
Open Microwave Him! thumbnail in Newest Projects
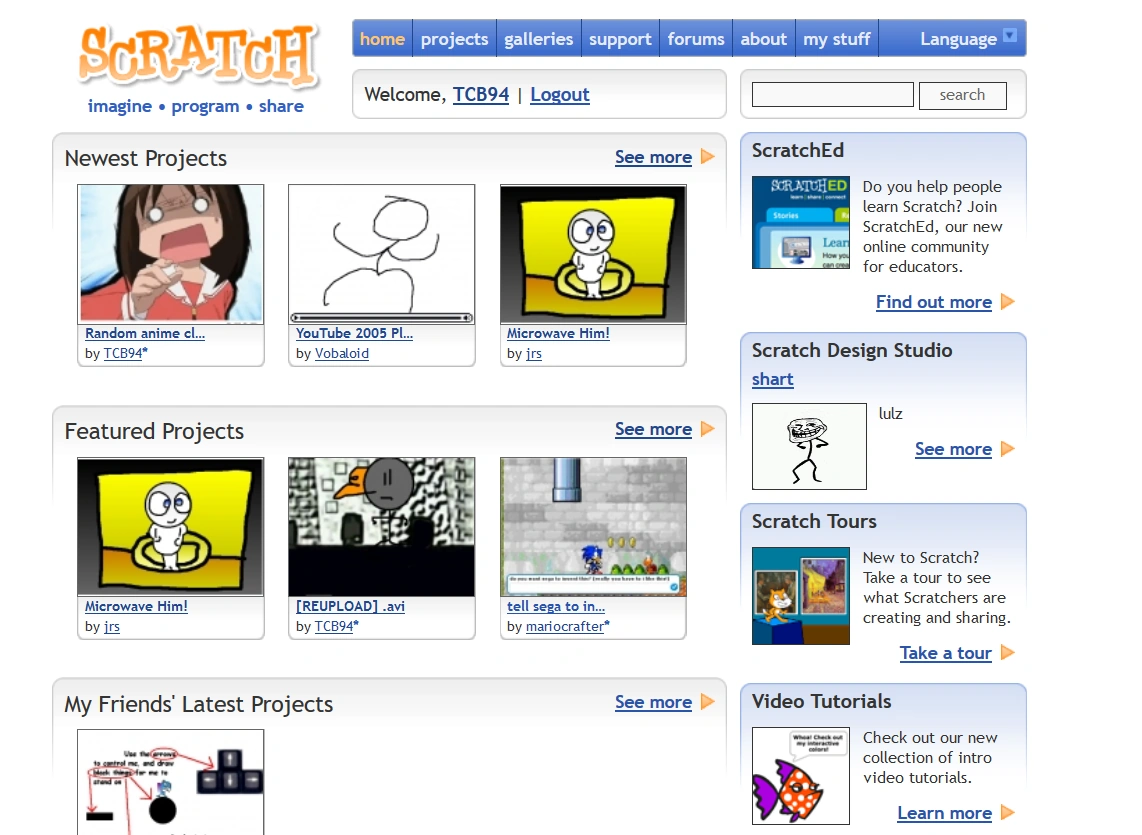(593, 254)
